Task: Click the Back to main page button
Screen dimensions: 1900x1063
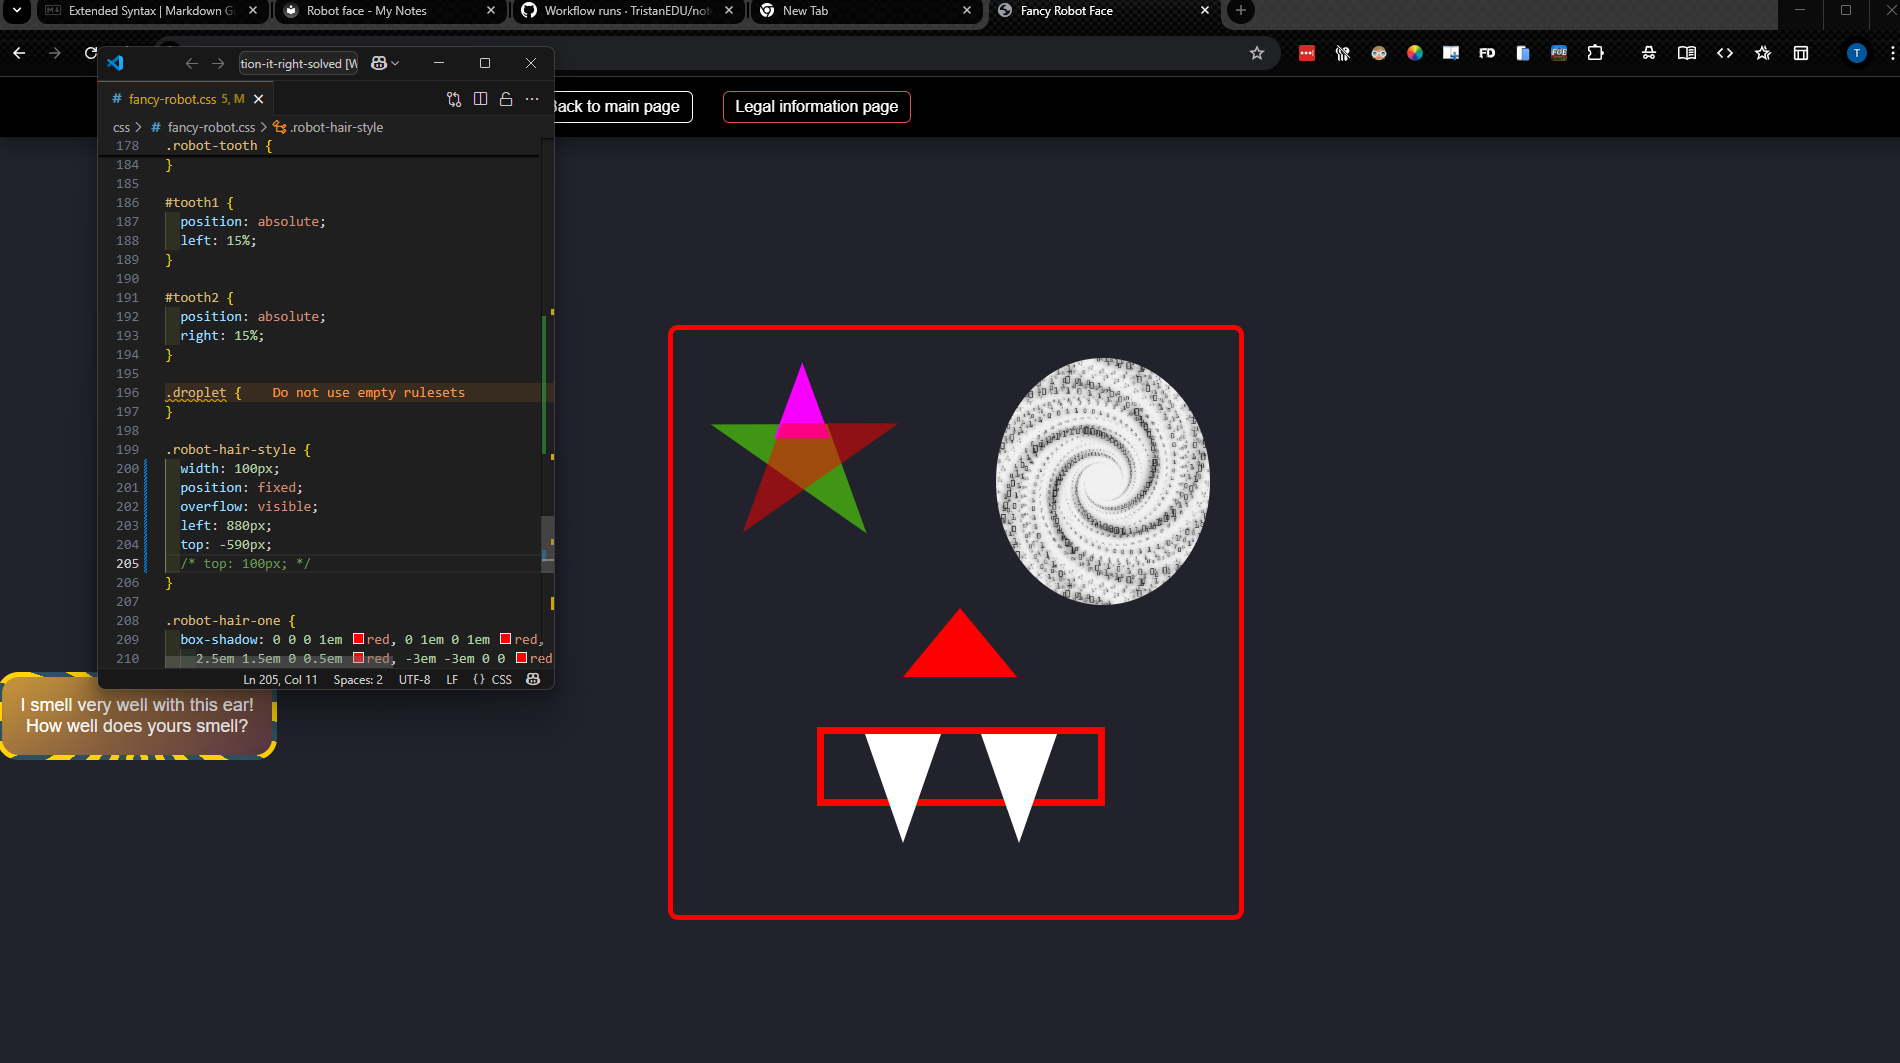Action: pyautogui.click(x=617, y=107)
